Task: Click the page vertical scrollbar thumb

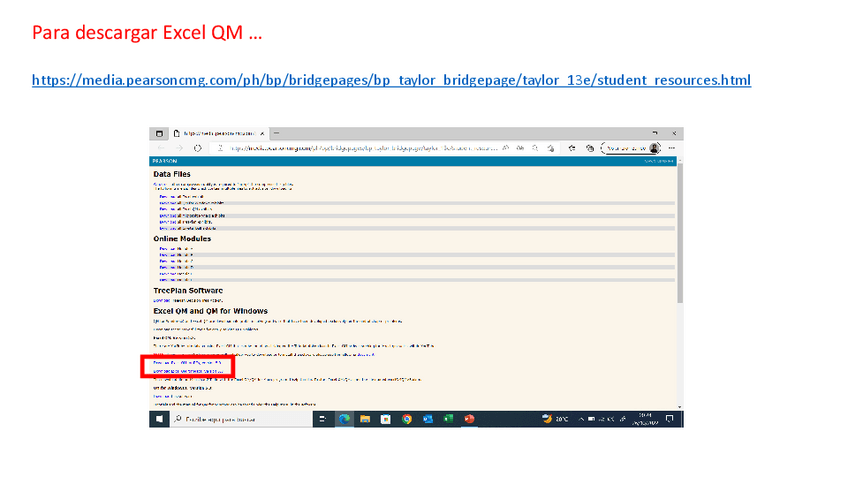Action: (680, 233)
